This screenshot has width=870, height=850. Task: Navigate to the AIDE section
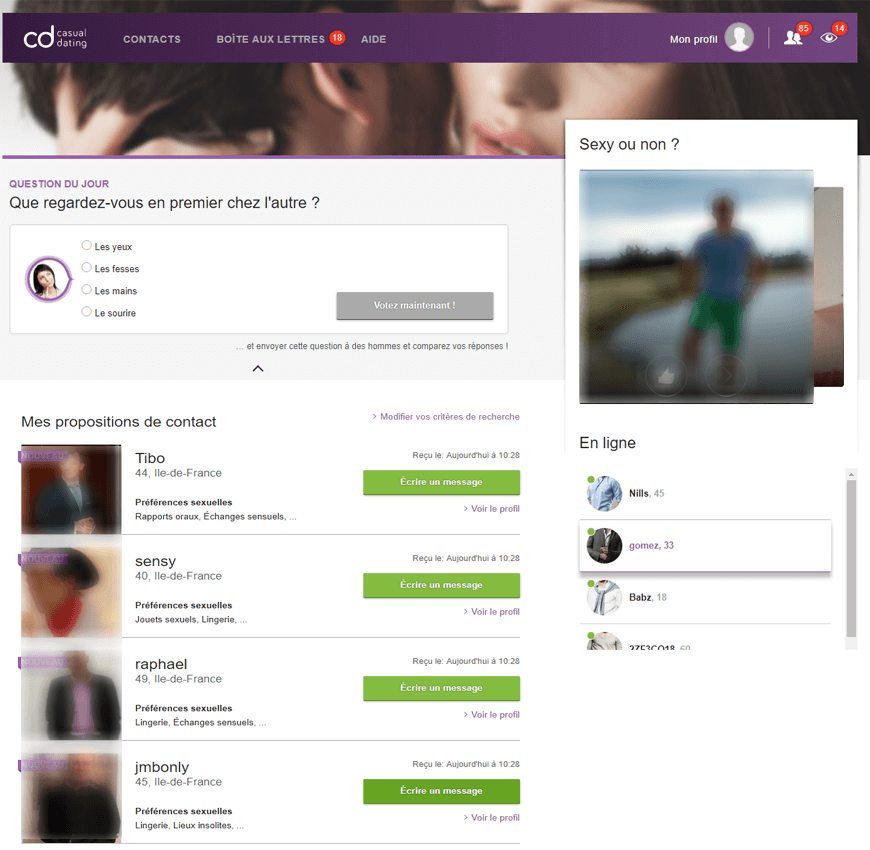coord(373,39)
